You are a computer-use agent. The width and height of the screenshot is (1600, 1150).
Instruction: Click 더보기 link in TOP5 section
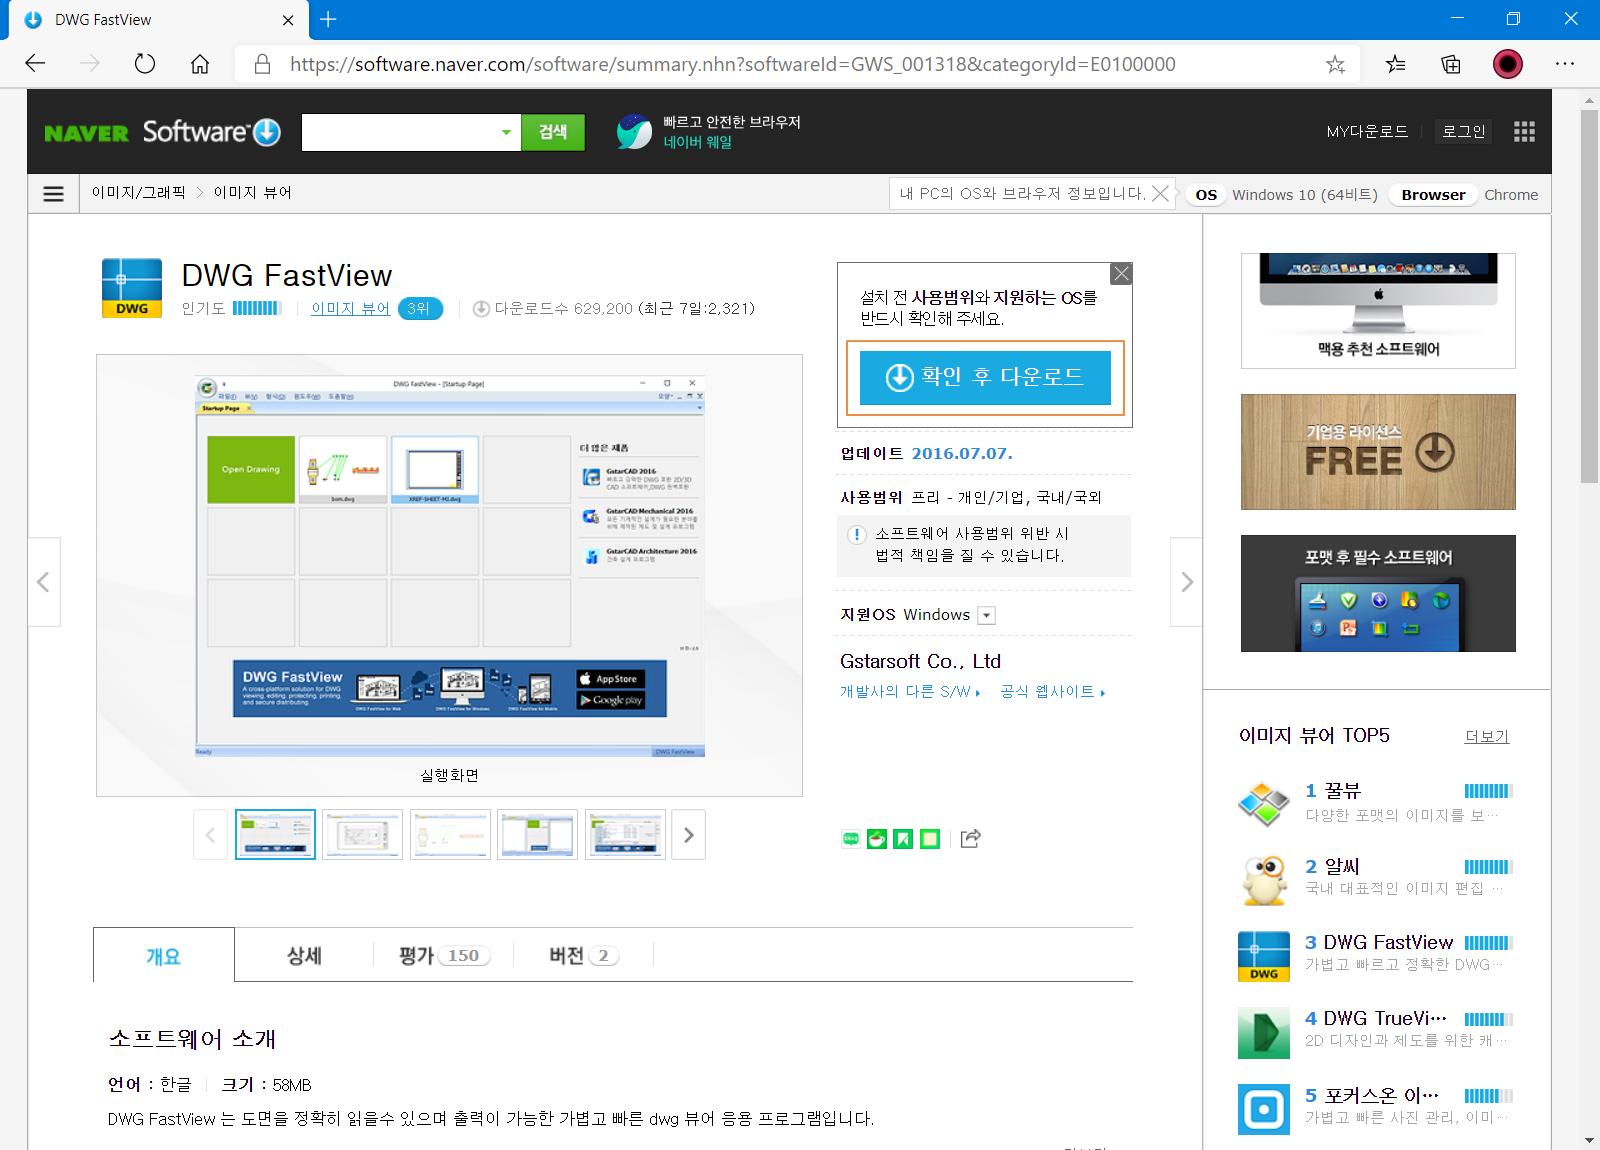[1486, 736]
